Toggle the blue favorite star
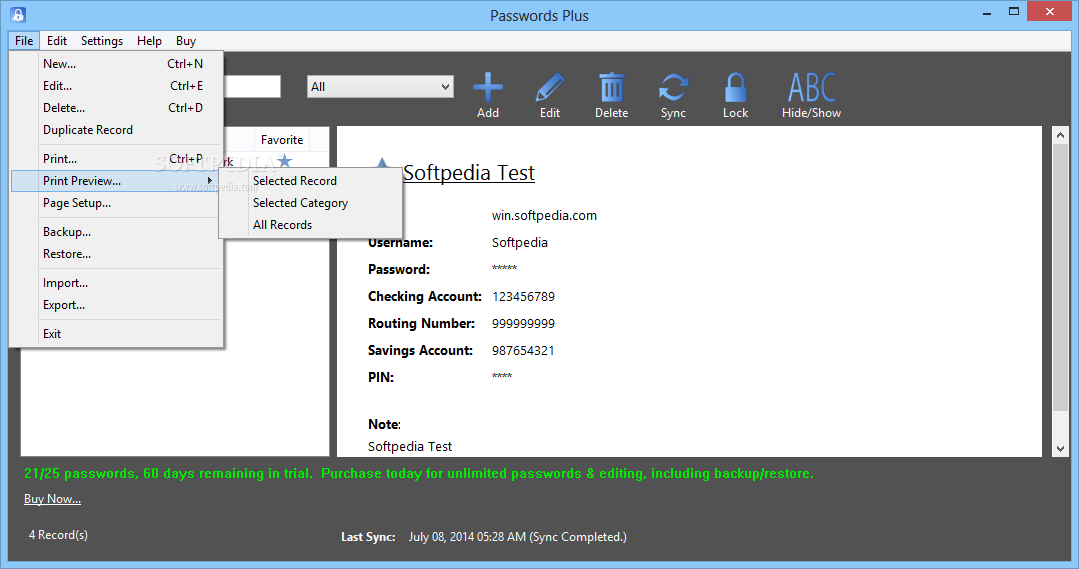This screenshot has width=1079, height=569. pyautogui.click(x=285, y=162)
